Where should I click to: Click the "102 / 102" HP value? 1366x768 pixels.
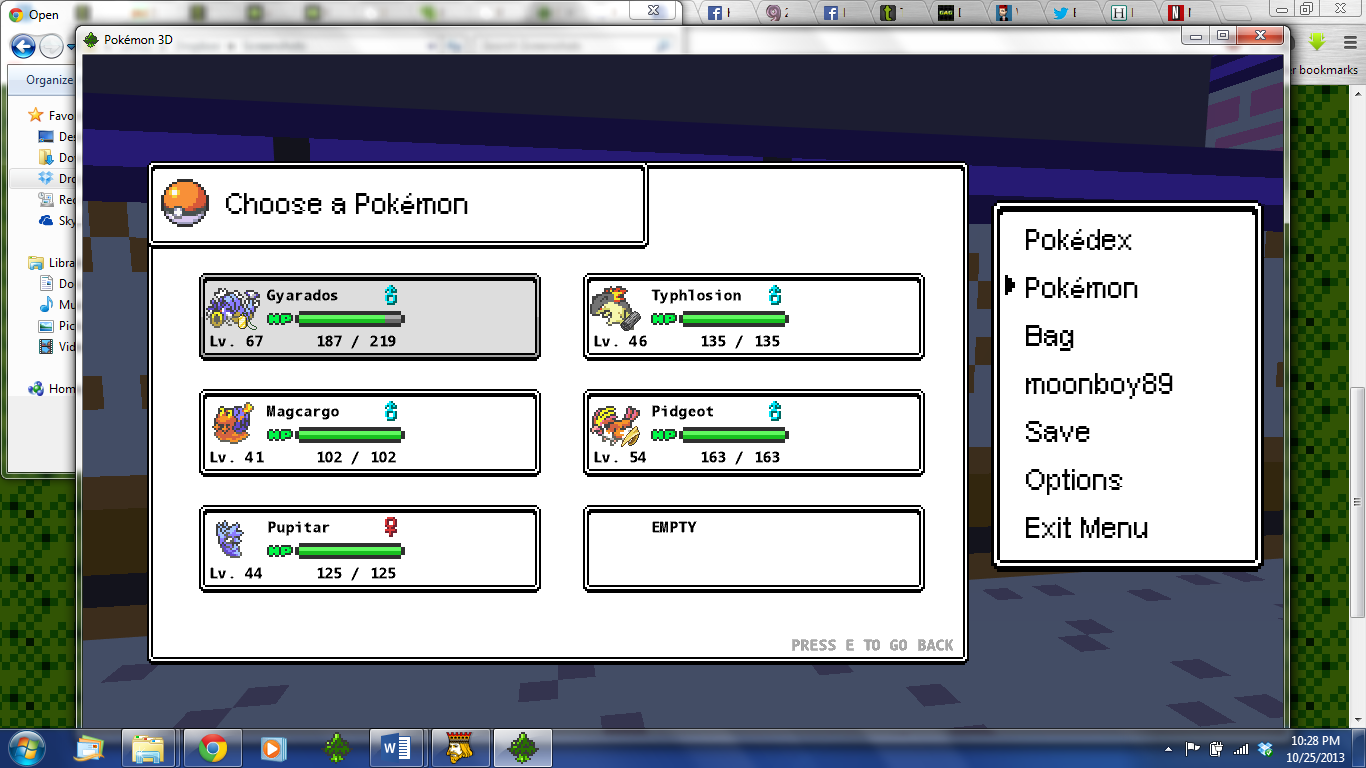pos(356,457)
